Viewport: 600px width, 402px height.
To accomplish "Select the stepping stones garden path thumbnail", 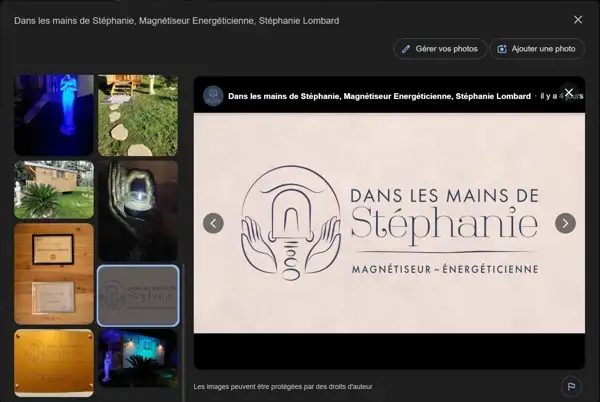I will coord(138,115).
